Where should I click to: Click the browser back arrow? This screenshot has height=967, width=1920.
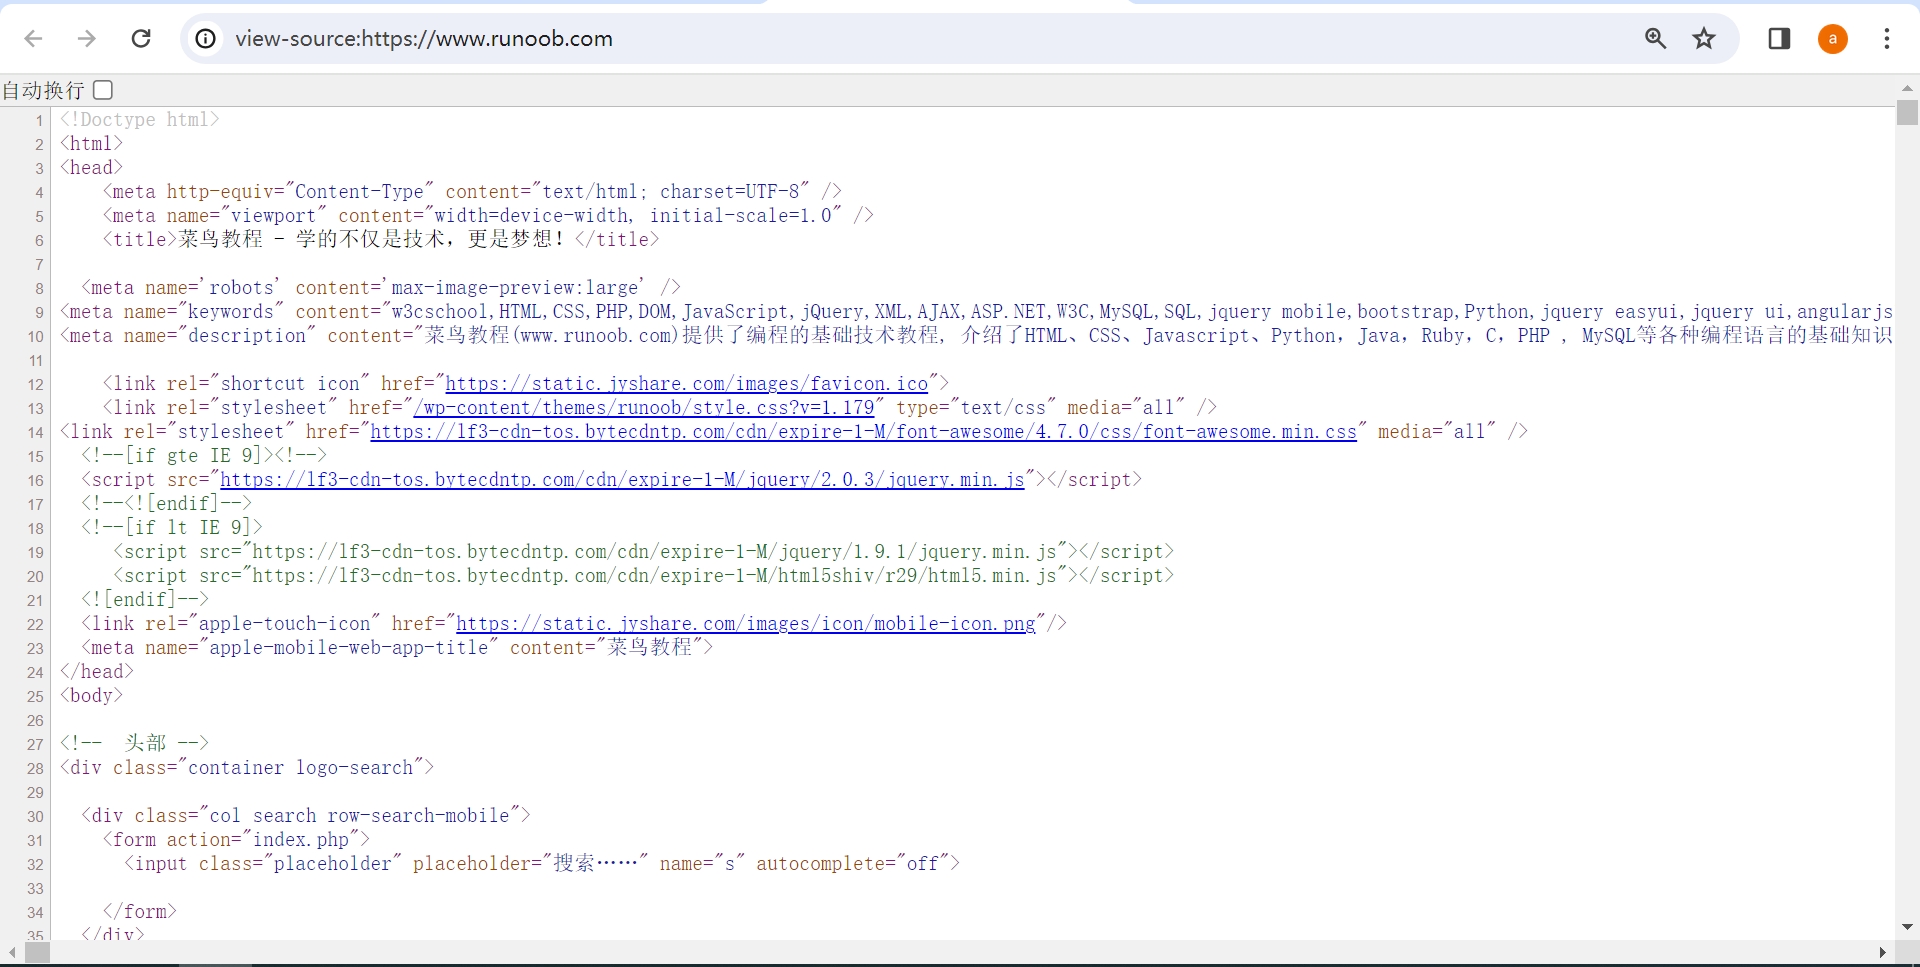tap(34, 39)
